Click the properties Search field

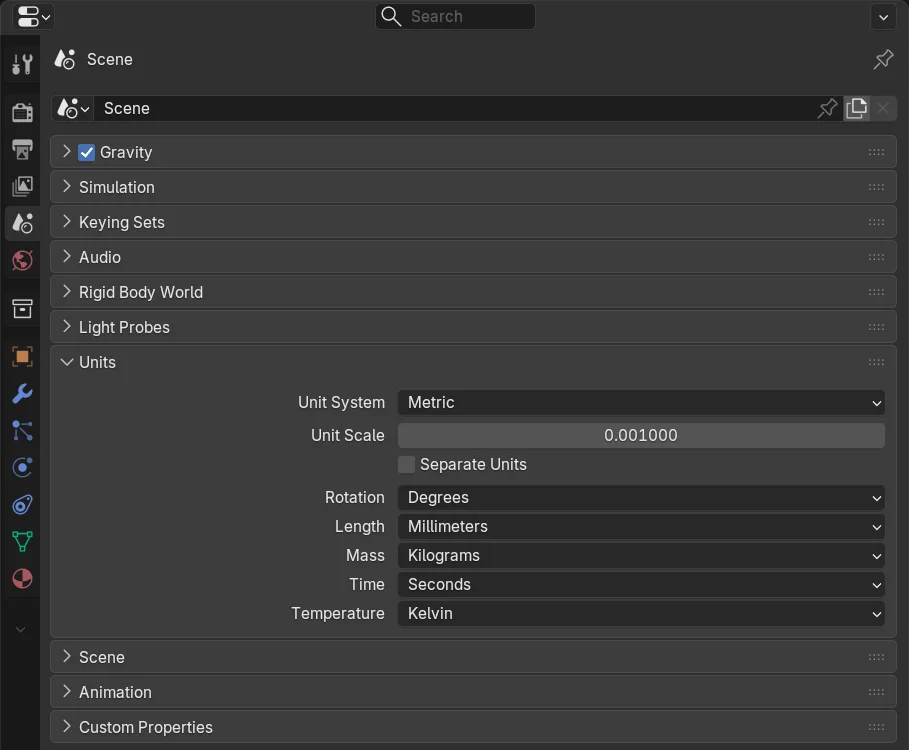(455, 16)
